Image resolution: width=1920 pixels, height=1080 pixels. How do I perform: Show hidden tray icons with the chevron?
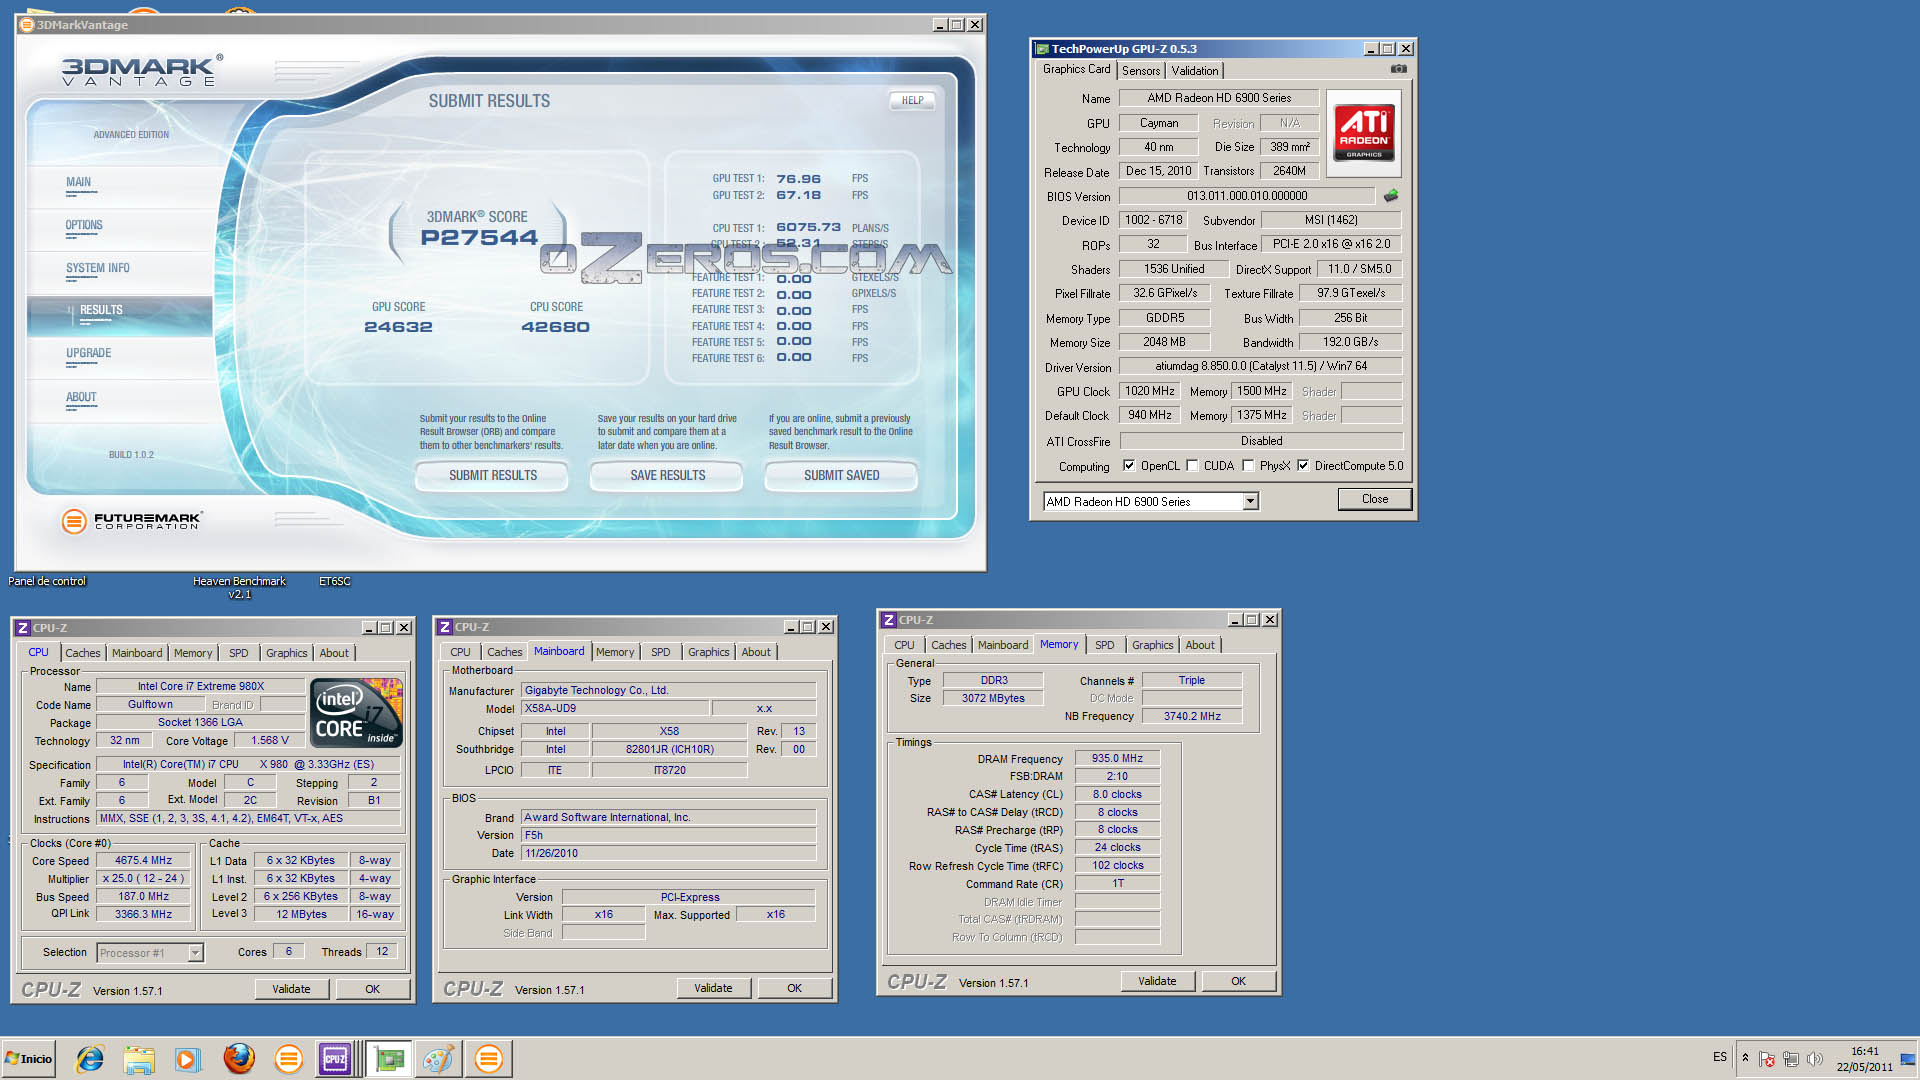click(x=1745, y=1058)
